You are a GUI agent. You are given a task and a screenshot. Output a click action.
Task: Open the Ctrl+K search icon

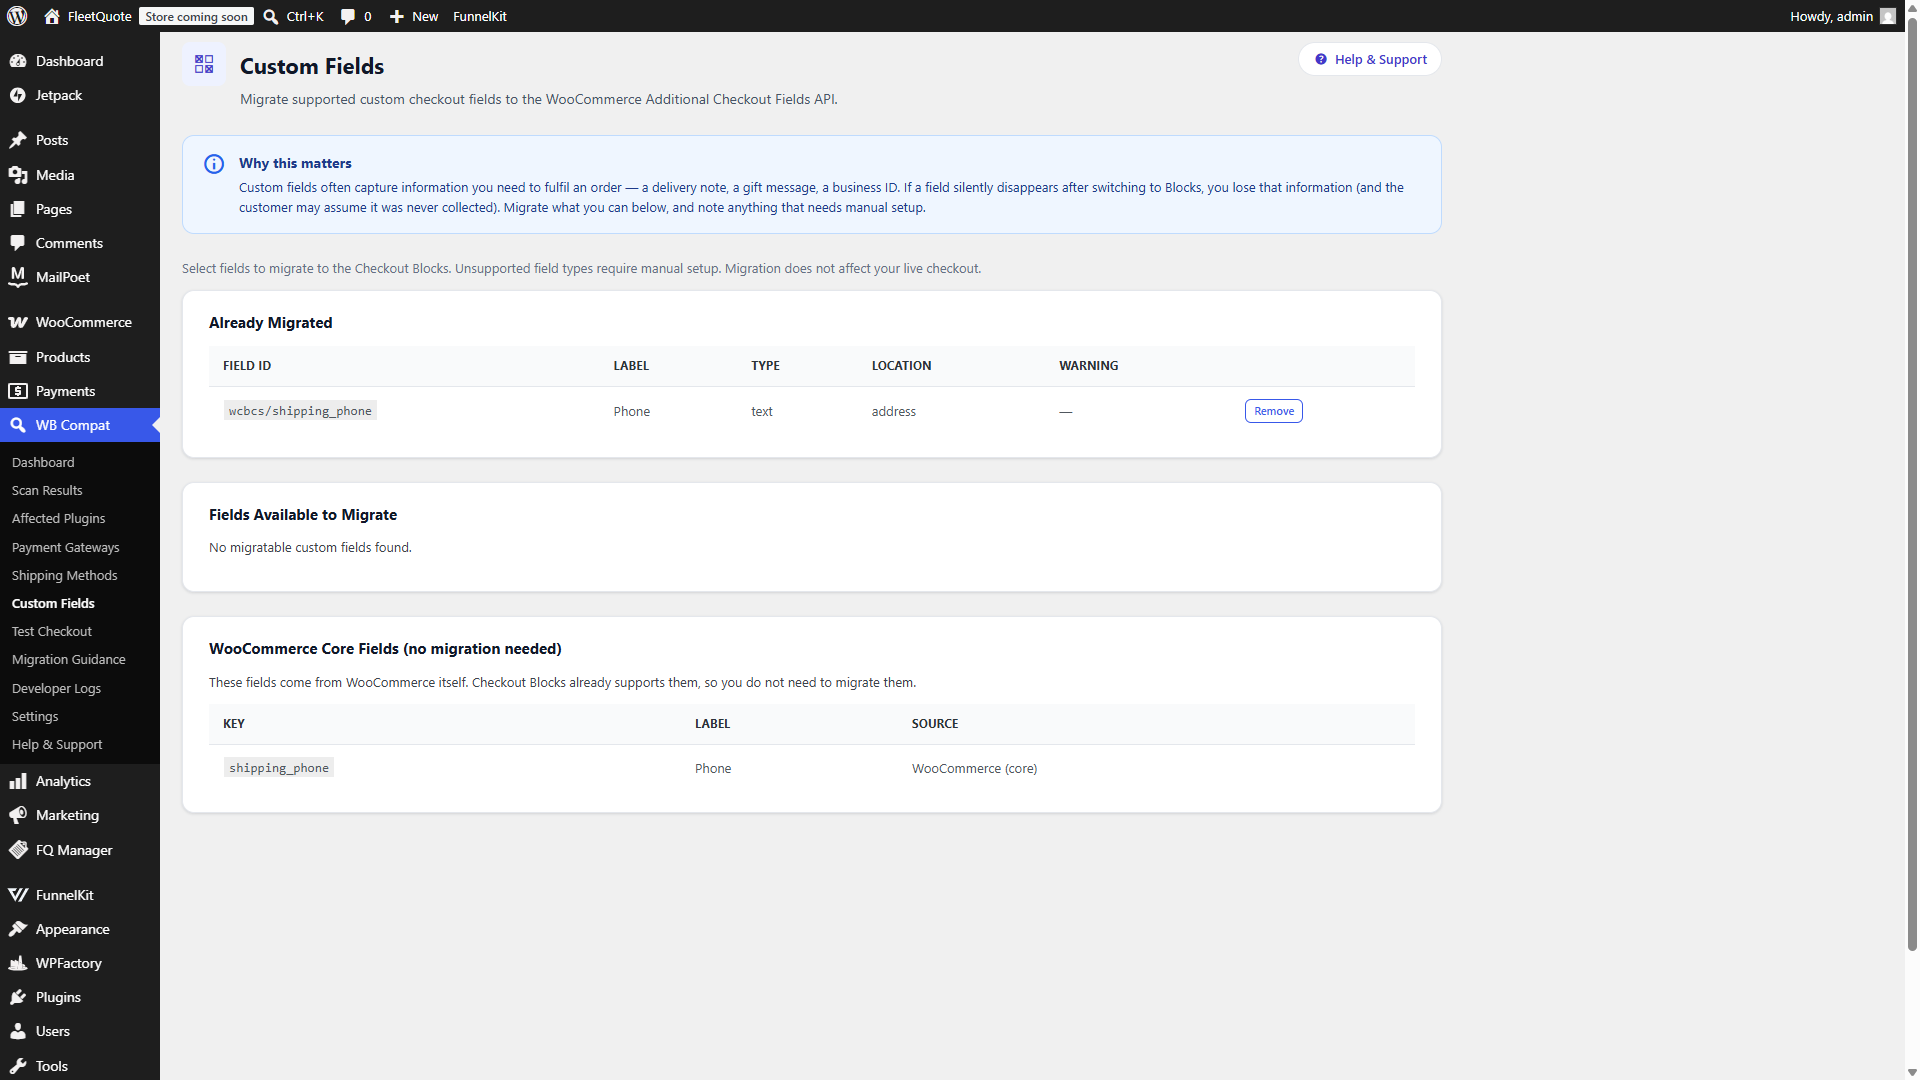(x=271, y=16)
